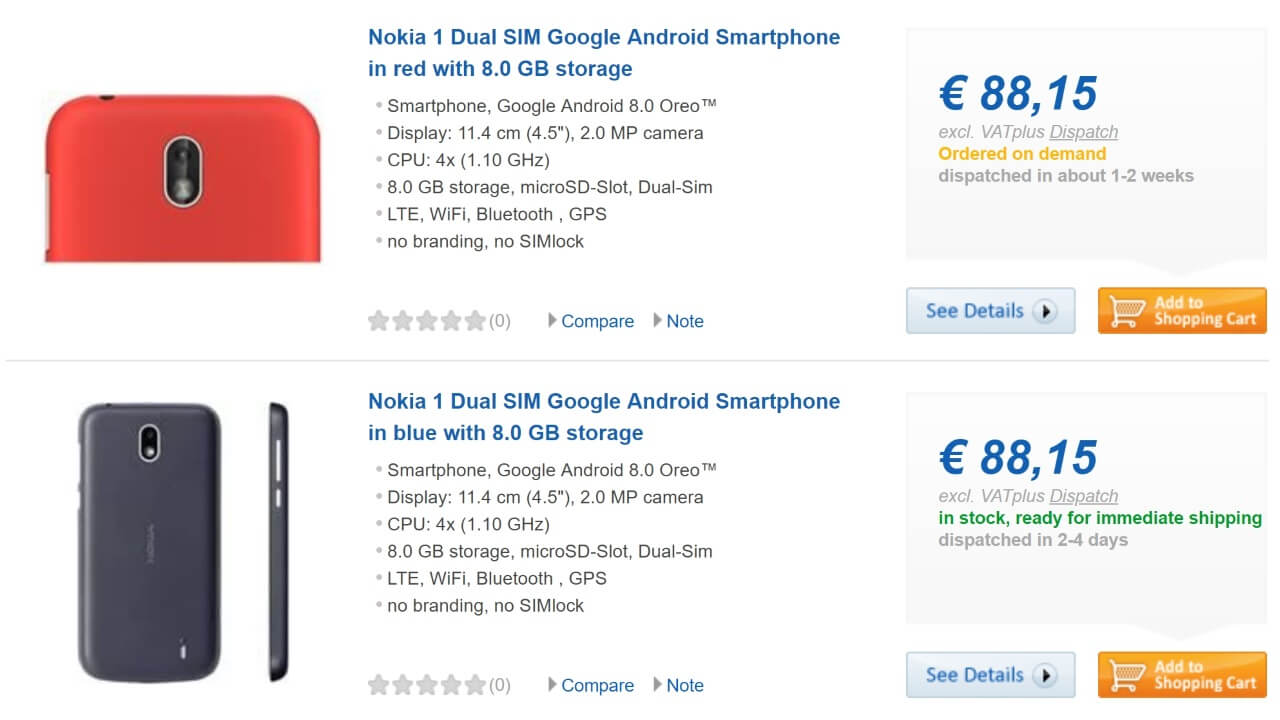The width and height of the screenshot is (1280, 720).
Task: Click shopping cart icon for blue Nokia 1
Action: (x=1126, y=676)
